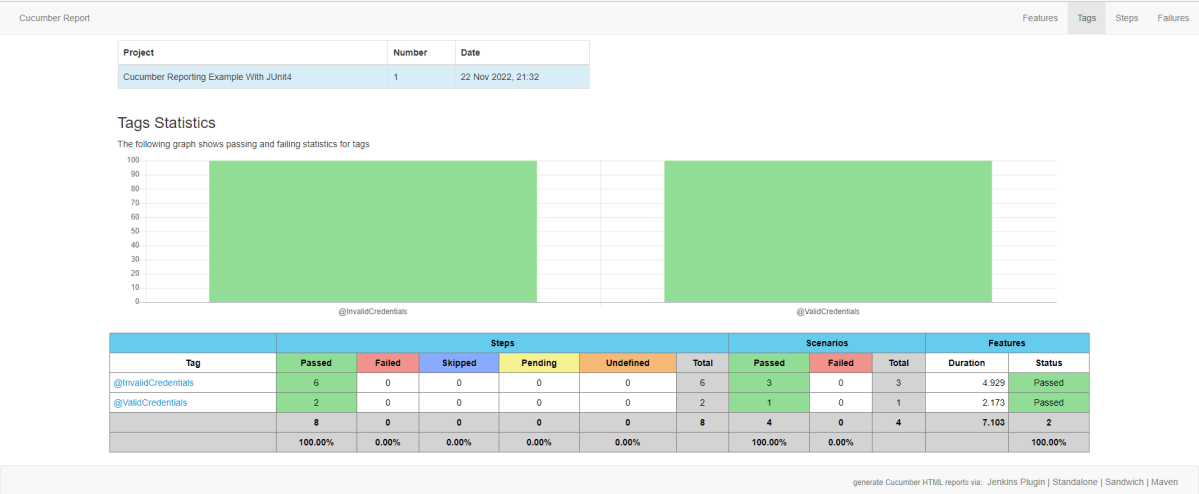This screenshot has width=1199, height=494.
Task: Switch to the Steps tab
Action: [x=1126, y=18]
